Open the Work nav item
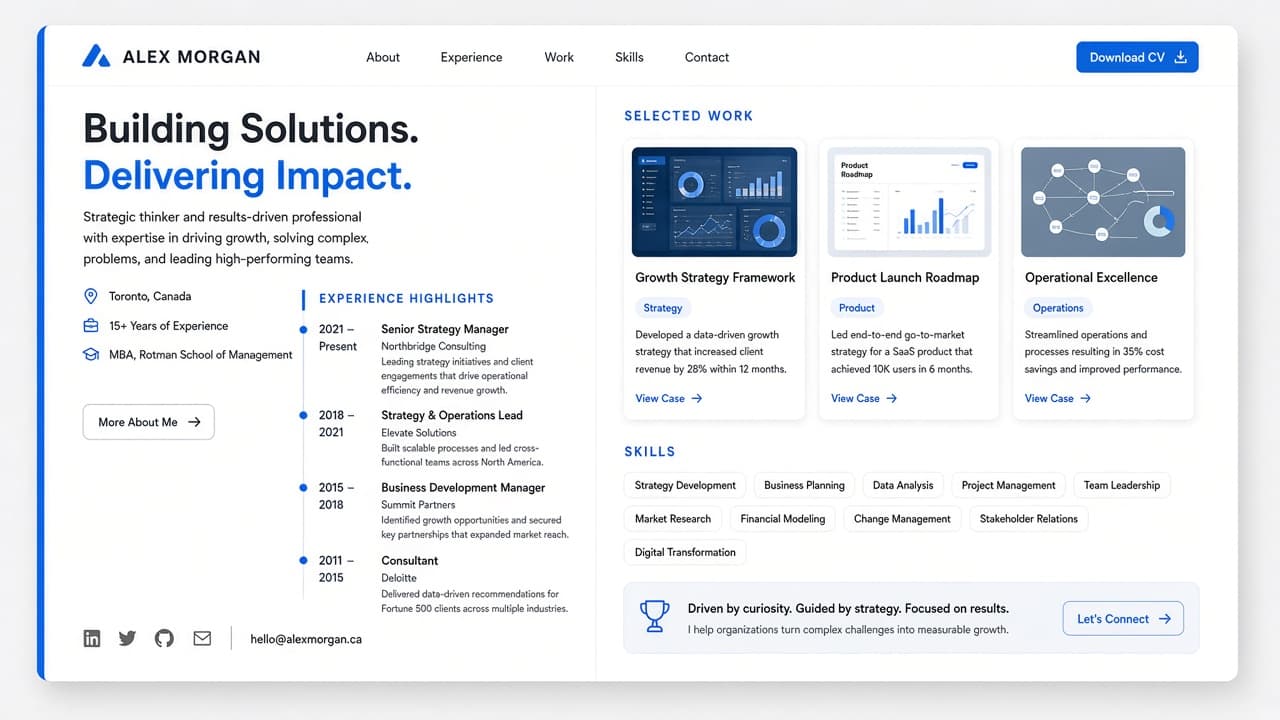This screenshot has width=1280, height=720. 559,57
